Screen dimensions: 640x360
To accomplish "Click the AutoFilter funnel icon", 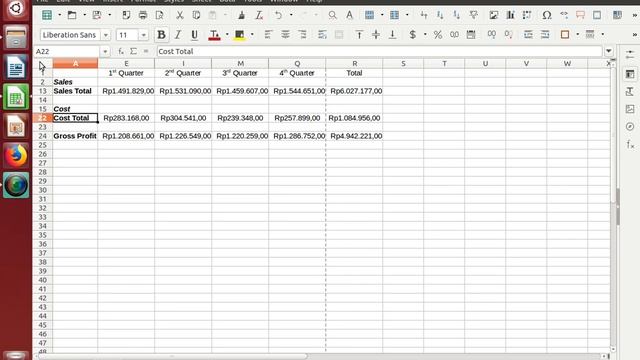I will coord(473,15).
